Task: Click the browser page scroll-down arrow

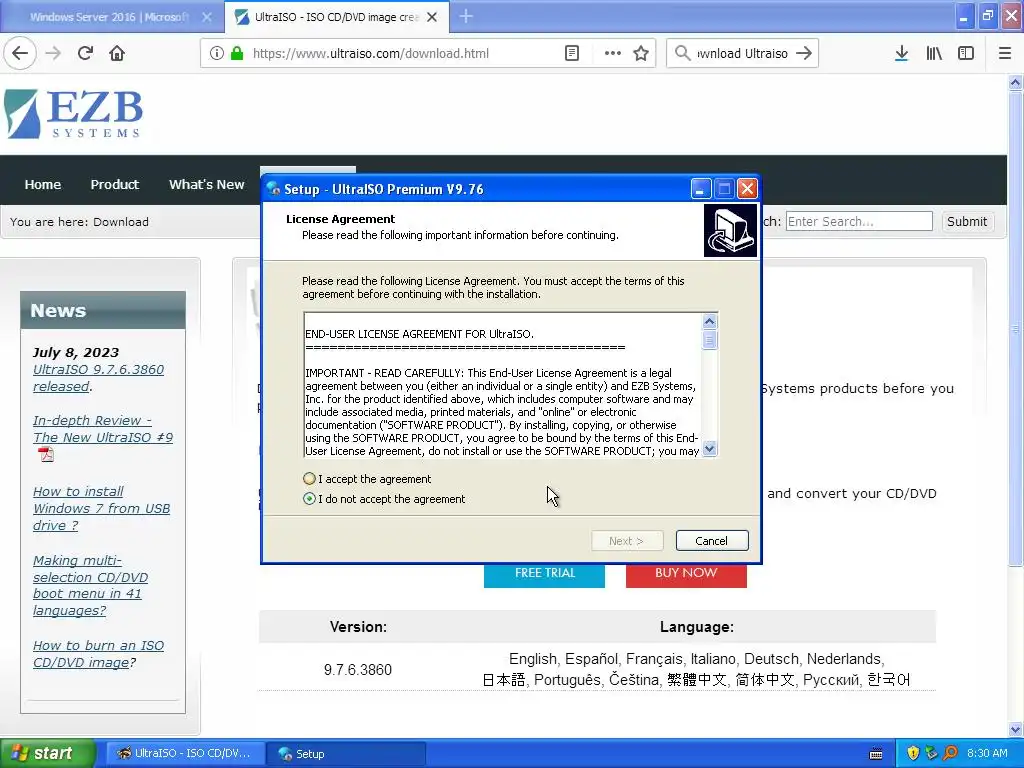Action: click(1015, 729)
